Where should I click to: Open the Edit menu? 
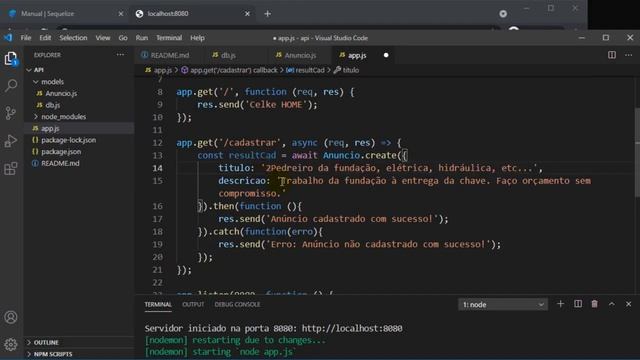pos(45,38)
